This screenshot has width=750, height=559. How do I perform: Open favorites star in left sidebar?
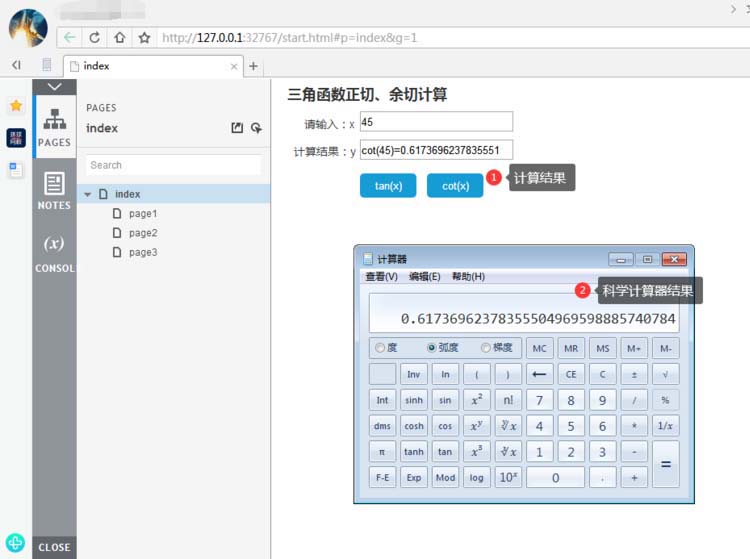(16, 105)
